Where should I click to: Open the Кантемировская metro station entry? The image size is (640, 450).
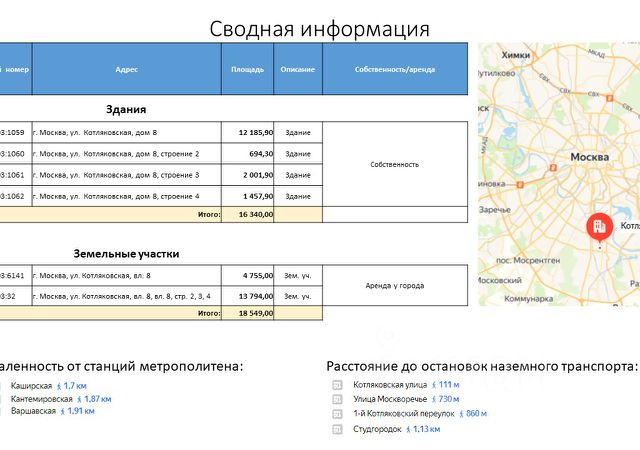tap(41, 399)
